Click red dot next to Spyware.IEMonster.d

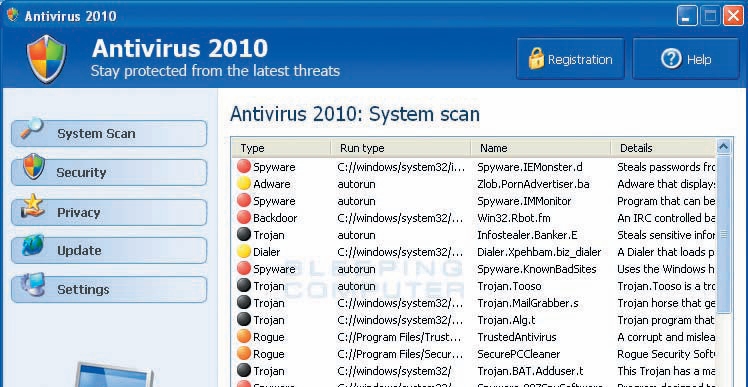pyautogui.click(x=244, y=167)
